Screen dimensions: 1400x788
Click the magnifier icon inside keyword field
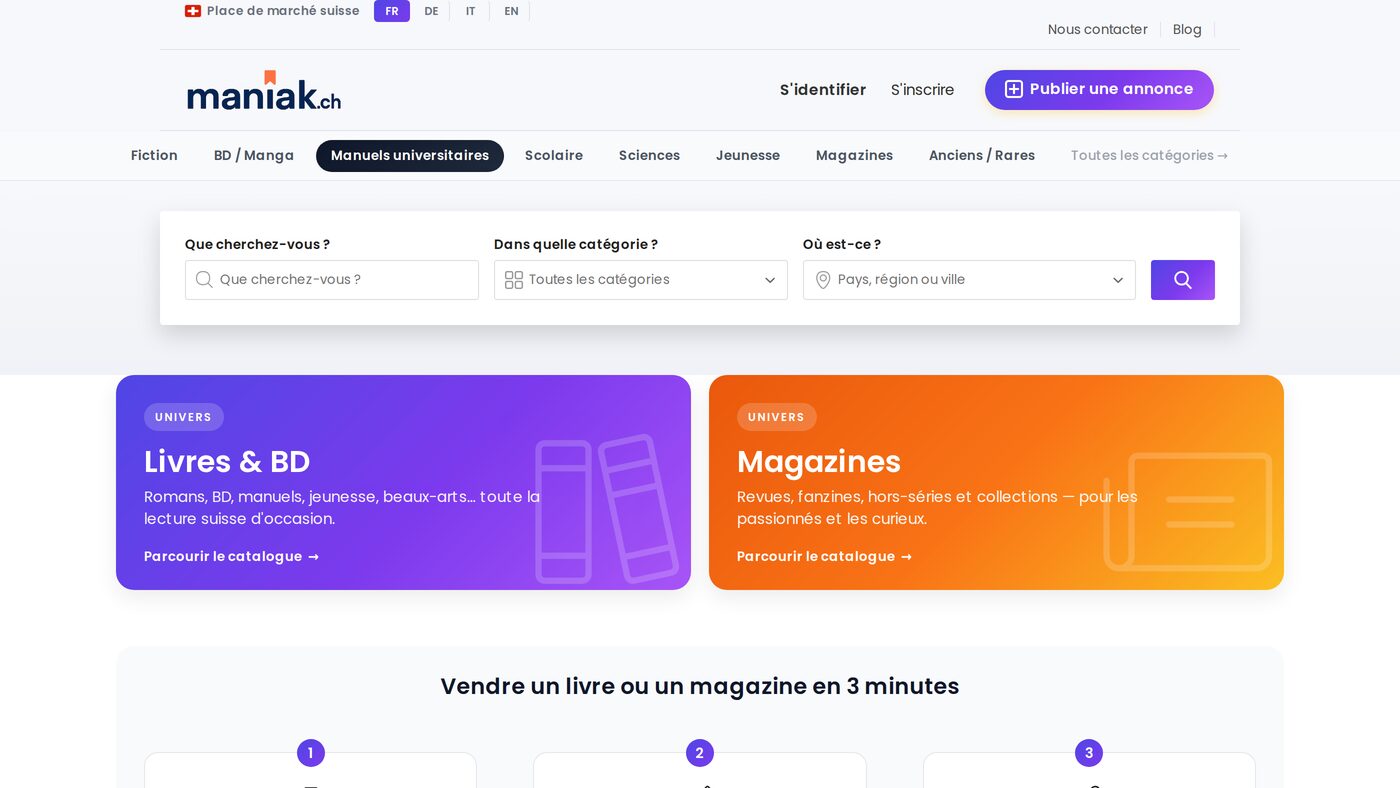(204, 279)
